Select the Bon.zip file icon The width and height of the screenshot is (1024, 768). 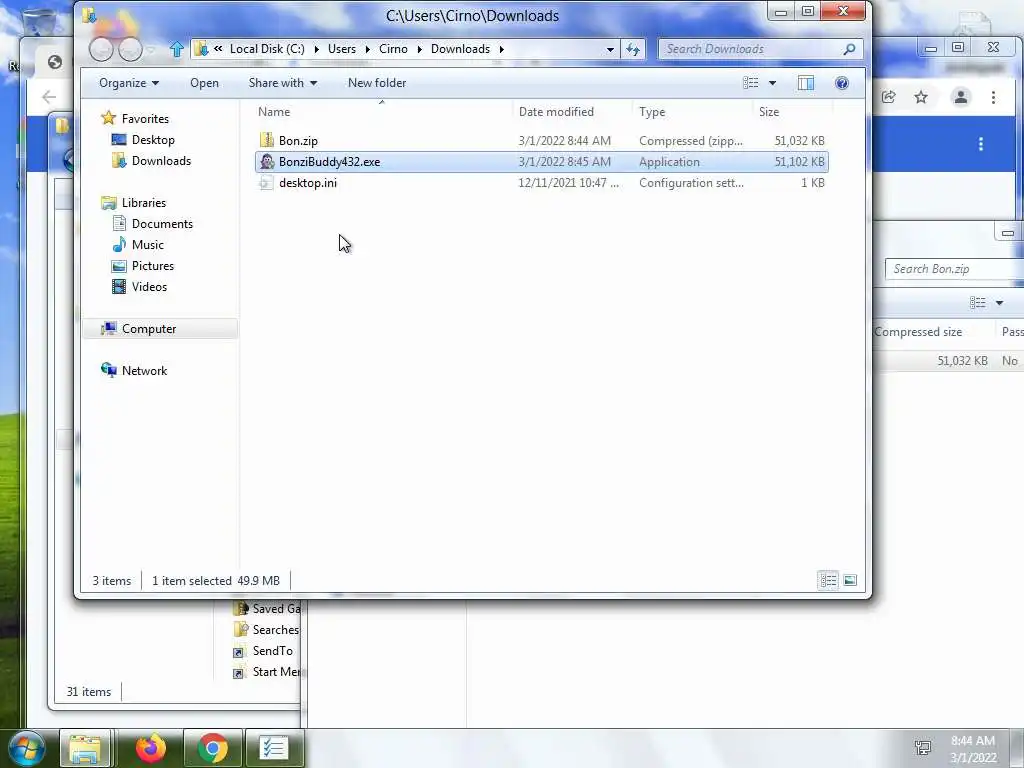[x=266, y=140]
